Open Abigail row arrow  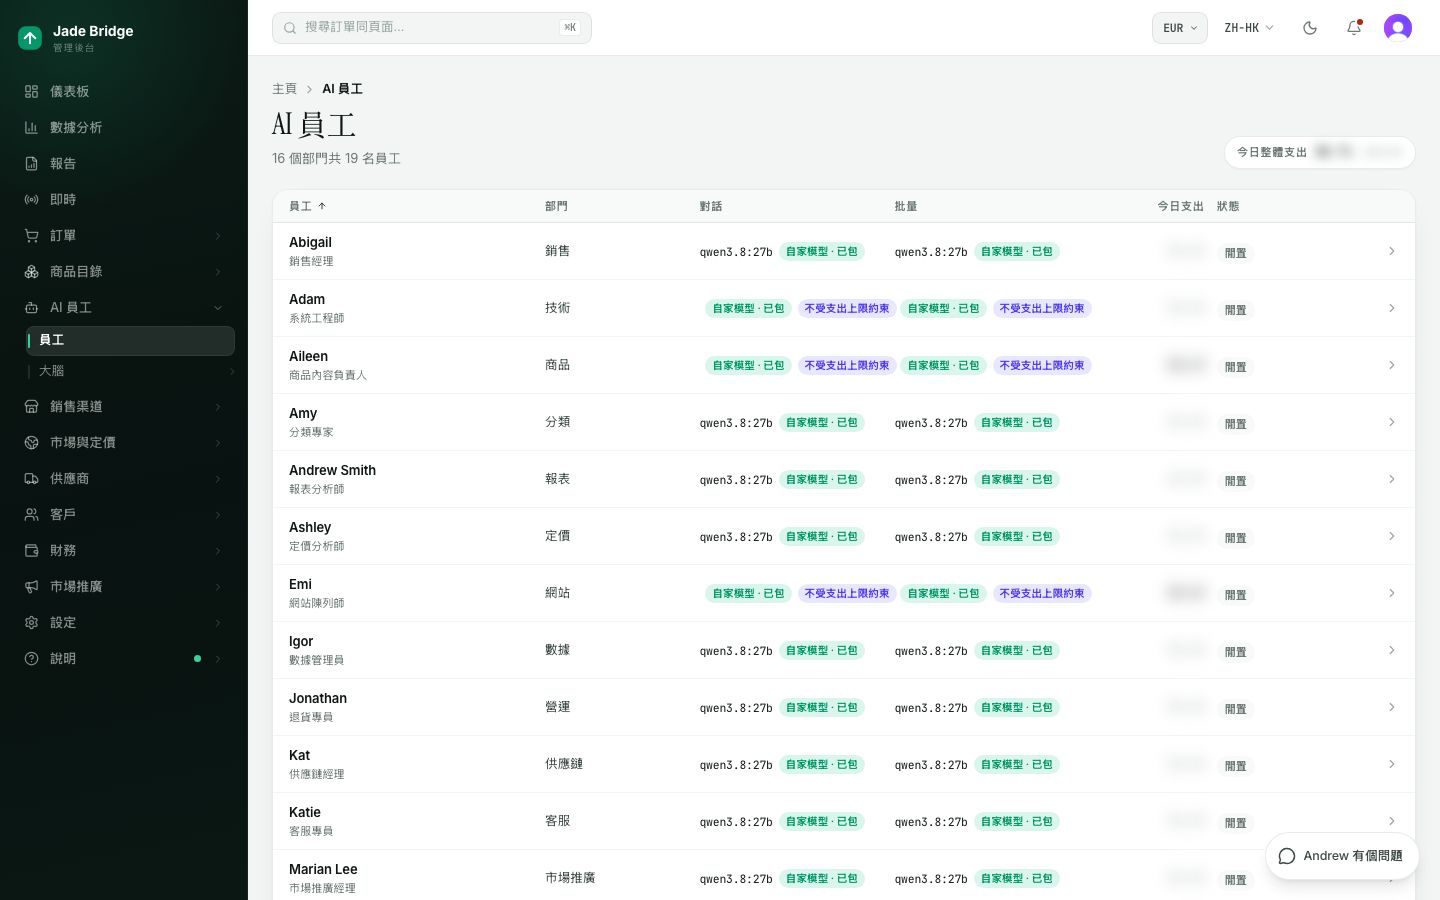(1391, 251)
